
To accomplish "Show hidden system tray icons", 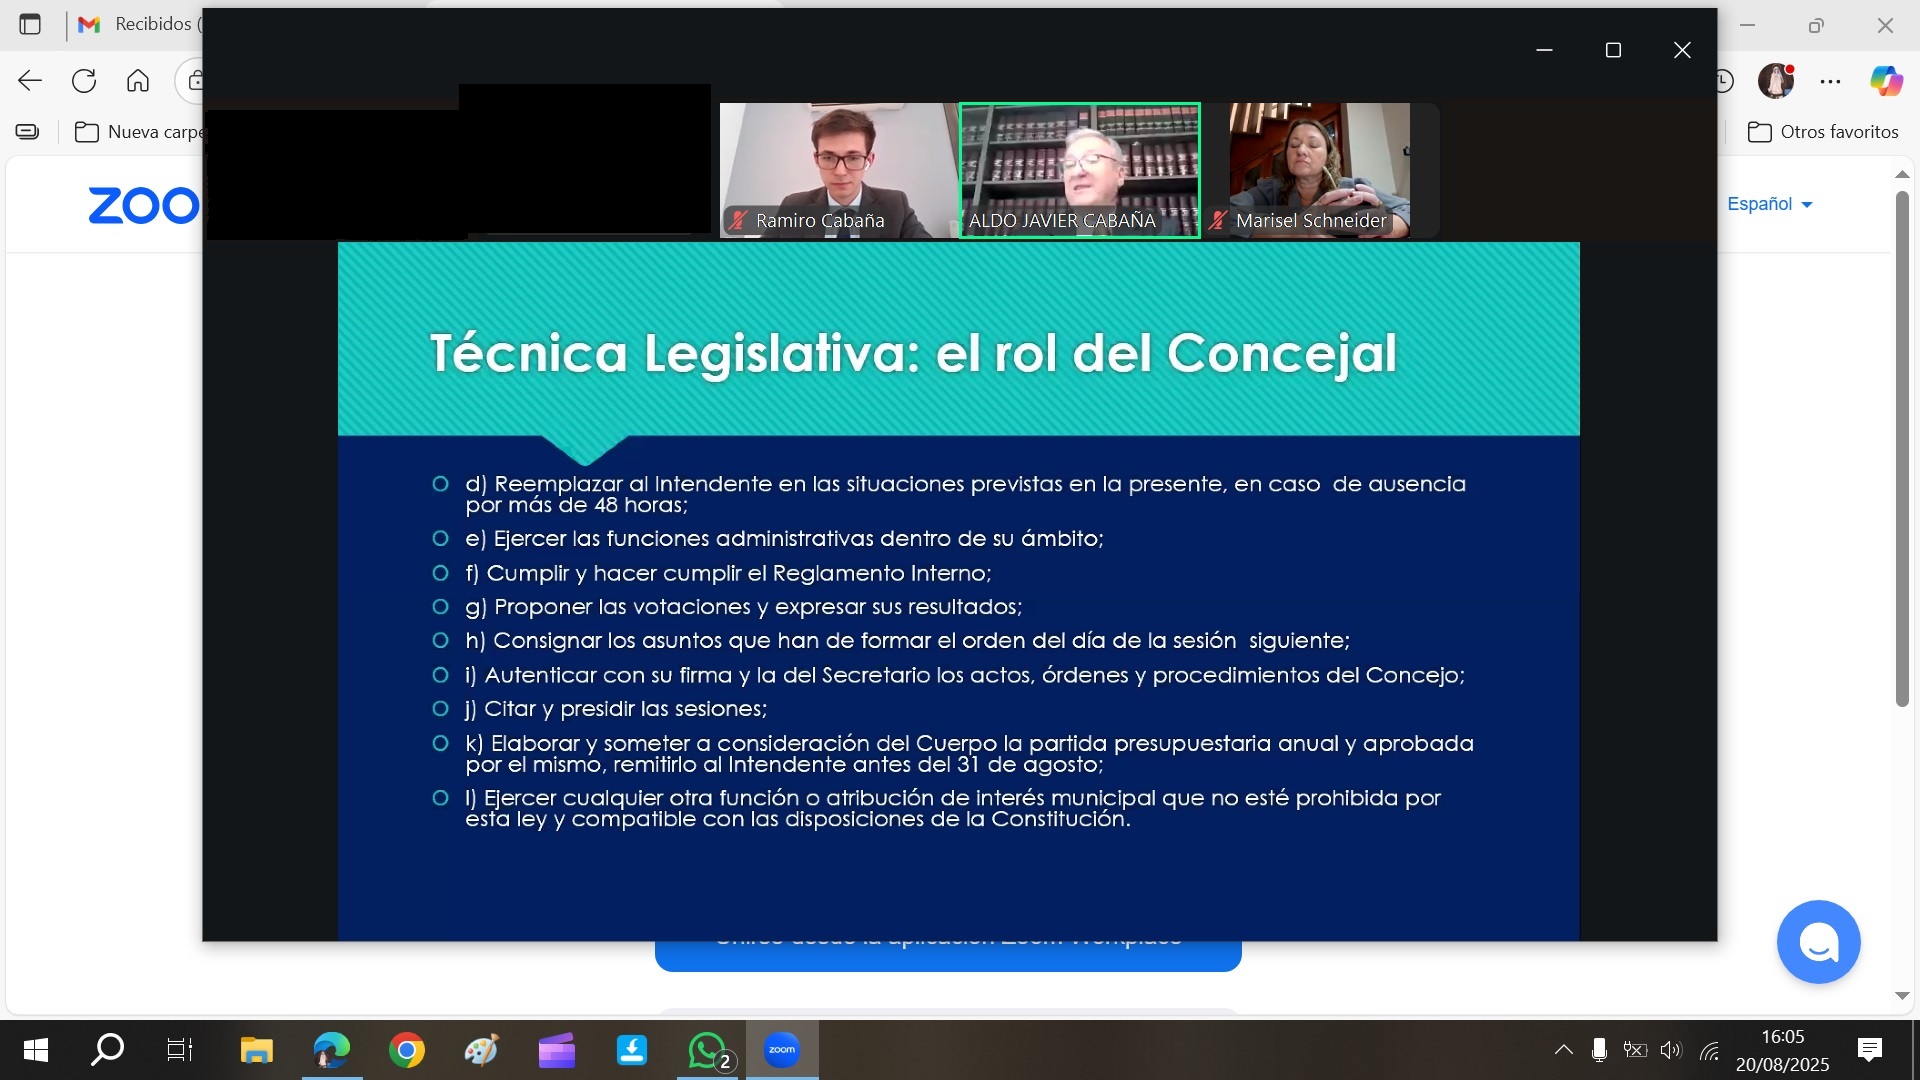I will tap(1563, 1050).
